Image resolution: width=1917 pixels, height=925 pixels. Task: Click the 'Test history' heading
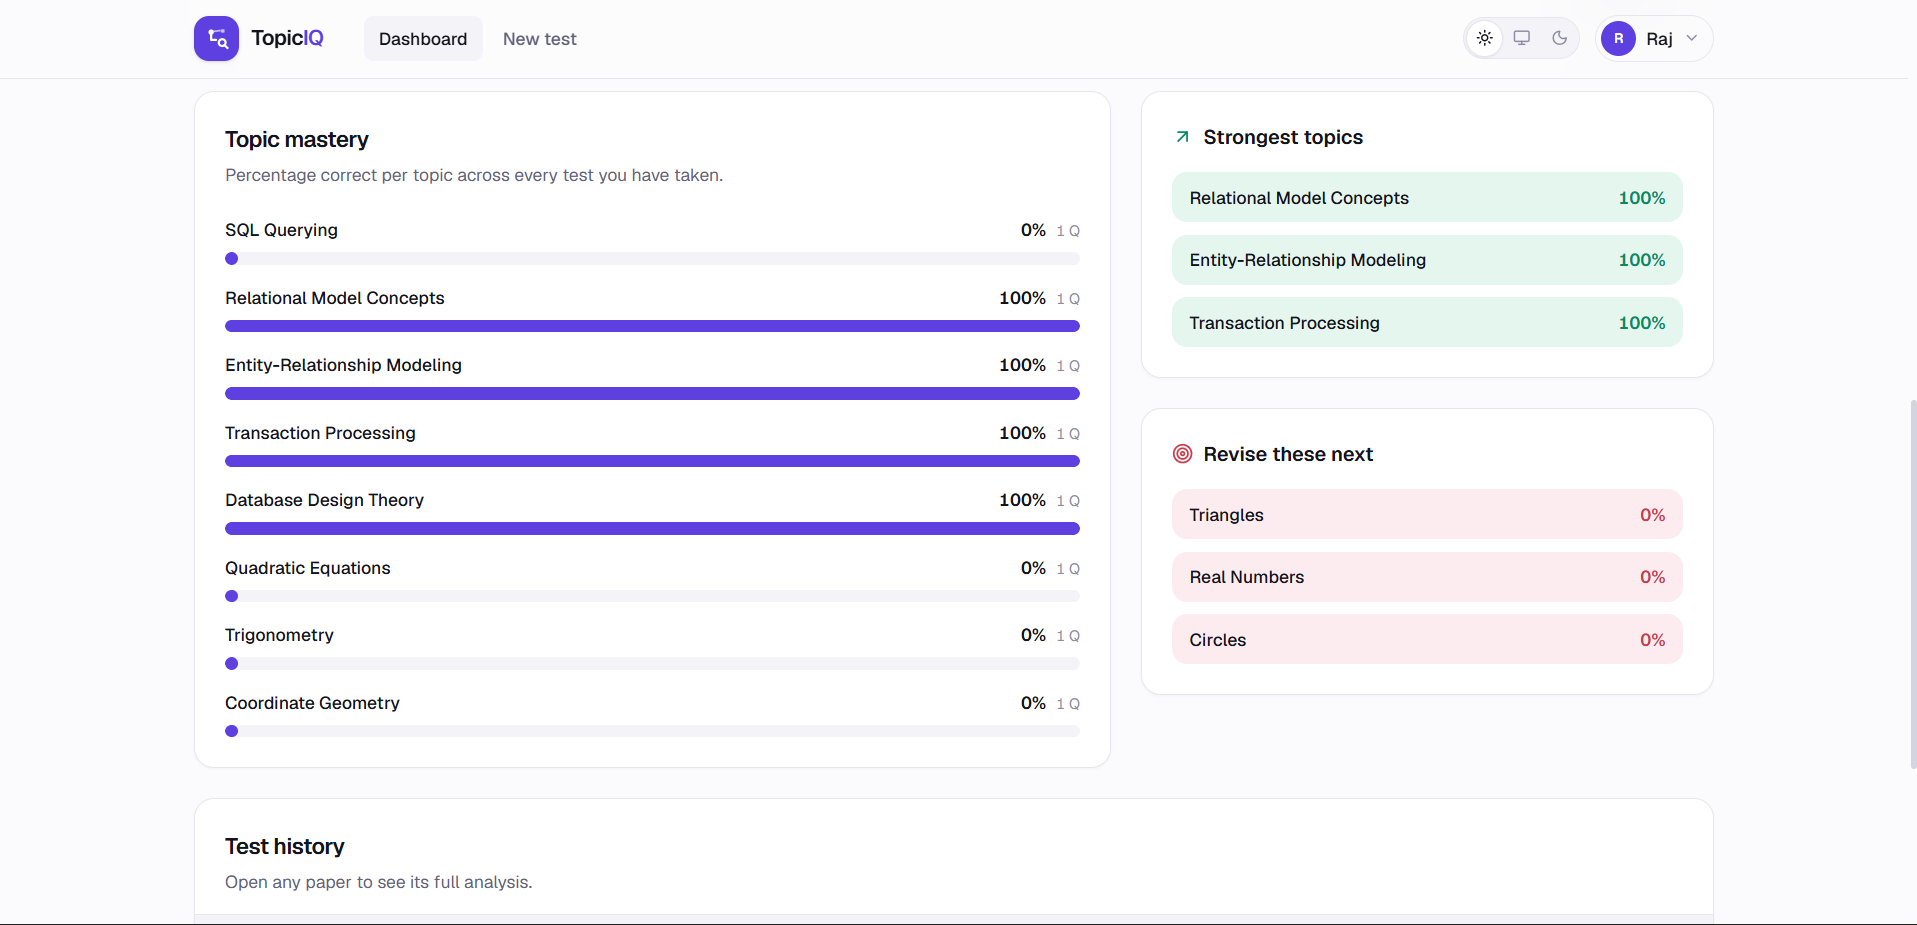(x=284, y=847)
